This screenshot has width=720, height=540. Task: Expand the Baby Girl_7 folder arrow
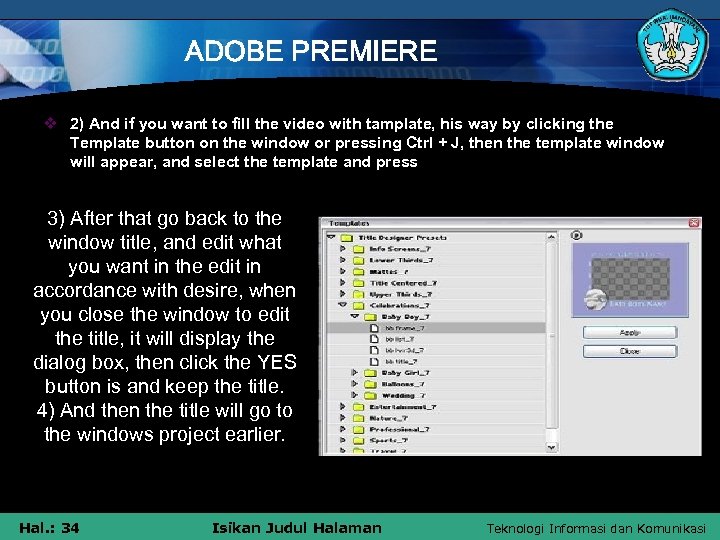(x=354, y=373)
